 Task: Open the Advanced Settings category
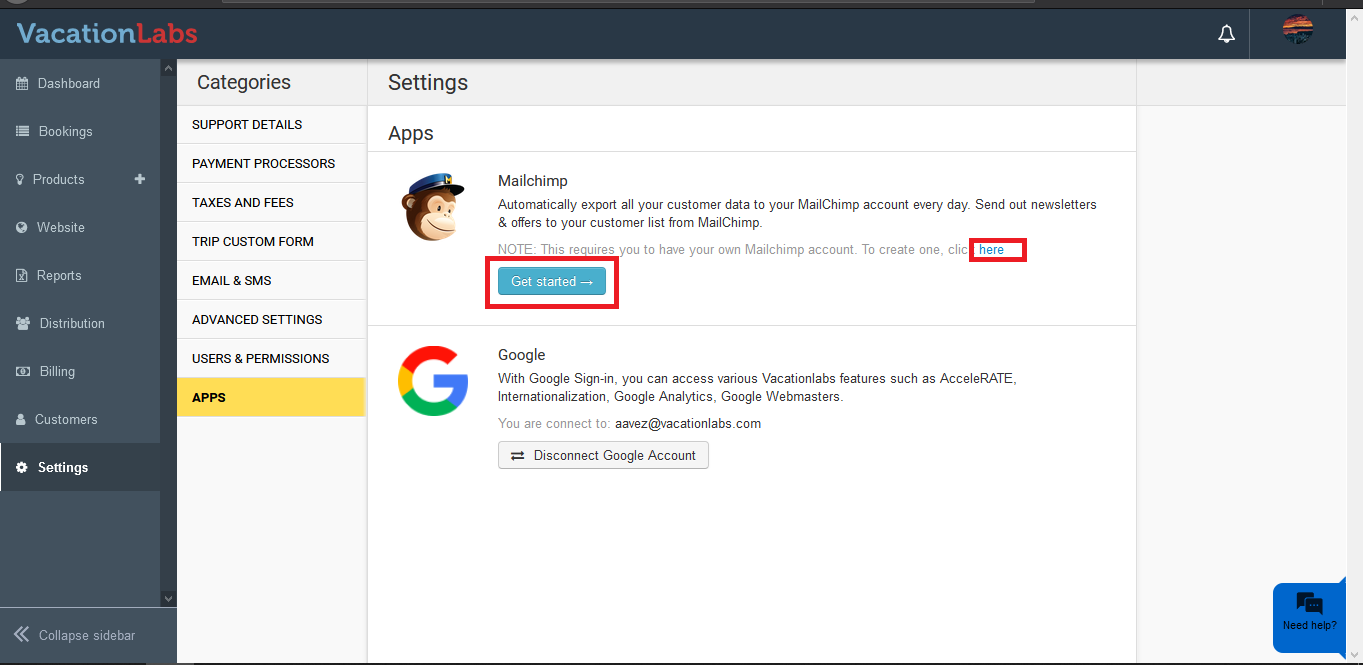pyautogui.click(x=271, y=319)
